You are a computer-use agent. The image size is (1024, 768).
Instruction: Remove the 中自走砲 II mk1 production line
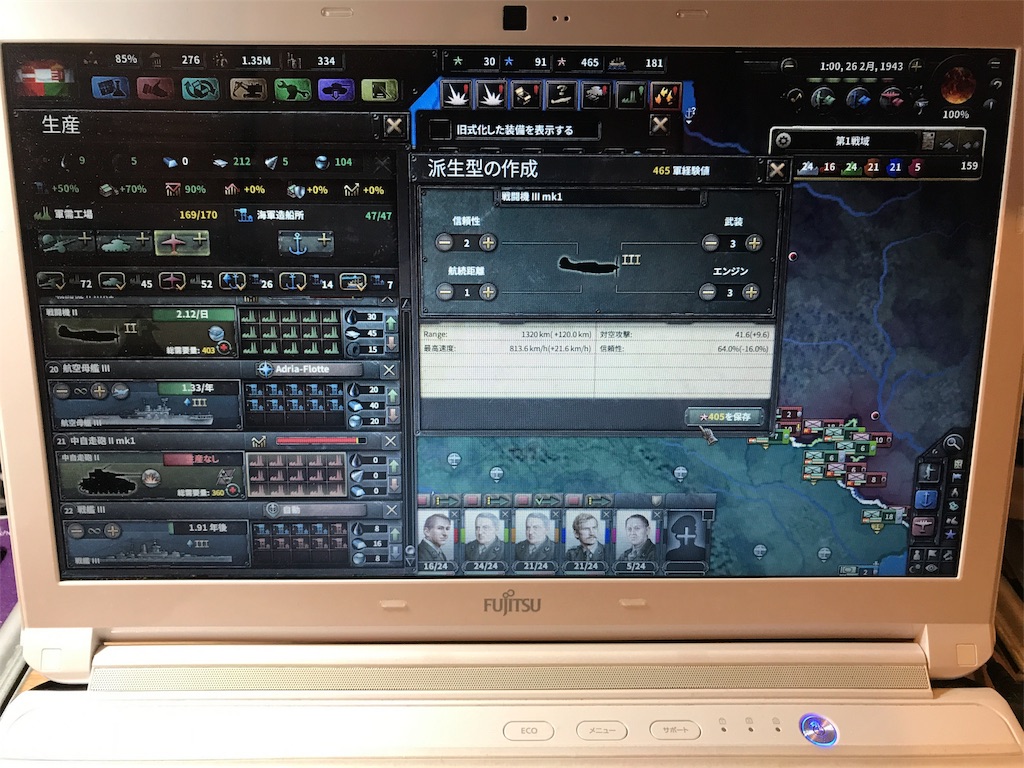click(x=391, y=441)
